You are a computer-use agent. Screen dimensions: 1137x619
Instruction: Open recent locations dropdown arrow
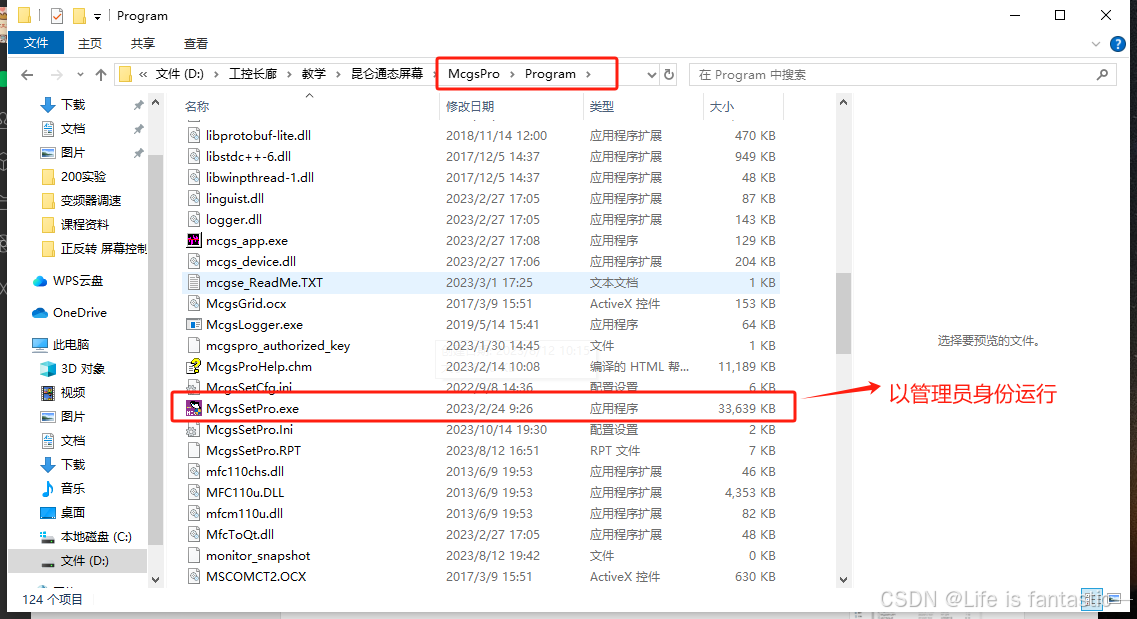pos(80,74)
